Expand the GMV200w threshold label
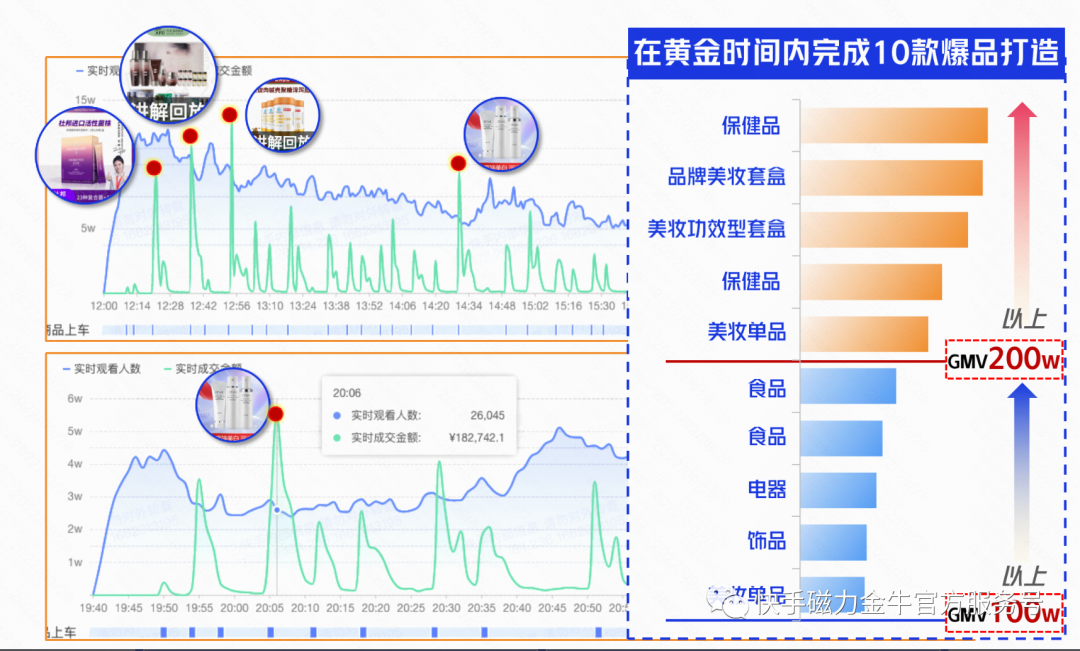This screenshot has width=1080, height=651. [x=1005, y=360]
